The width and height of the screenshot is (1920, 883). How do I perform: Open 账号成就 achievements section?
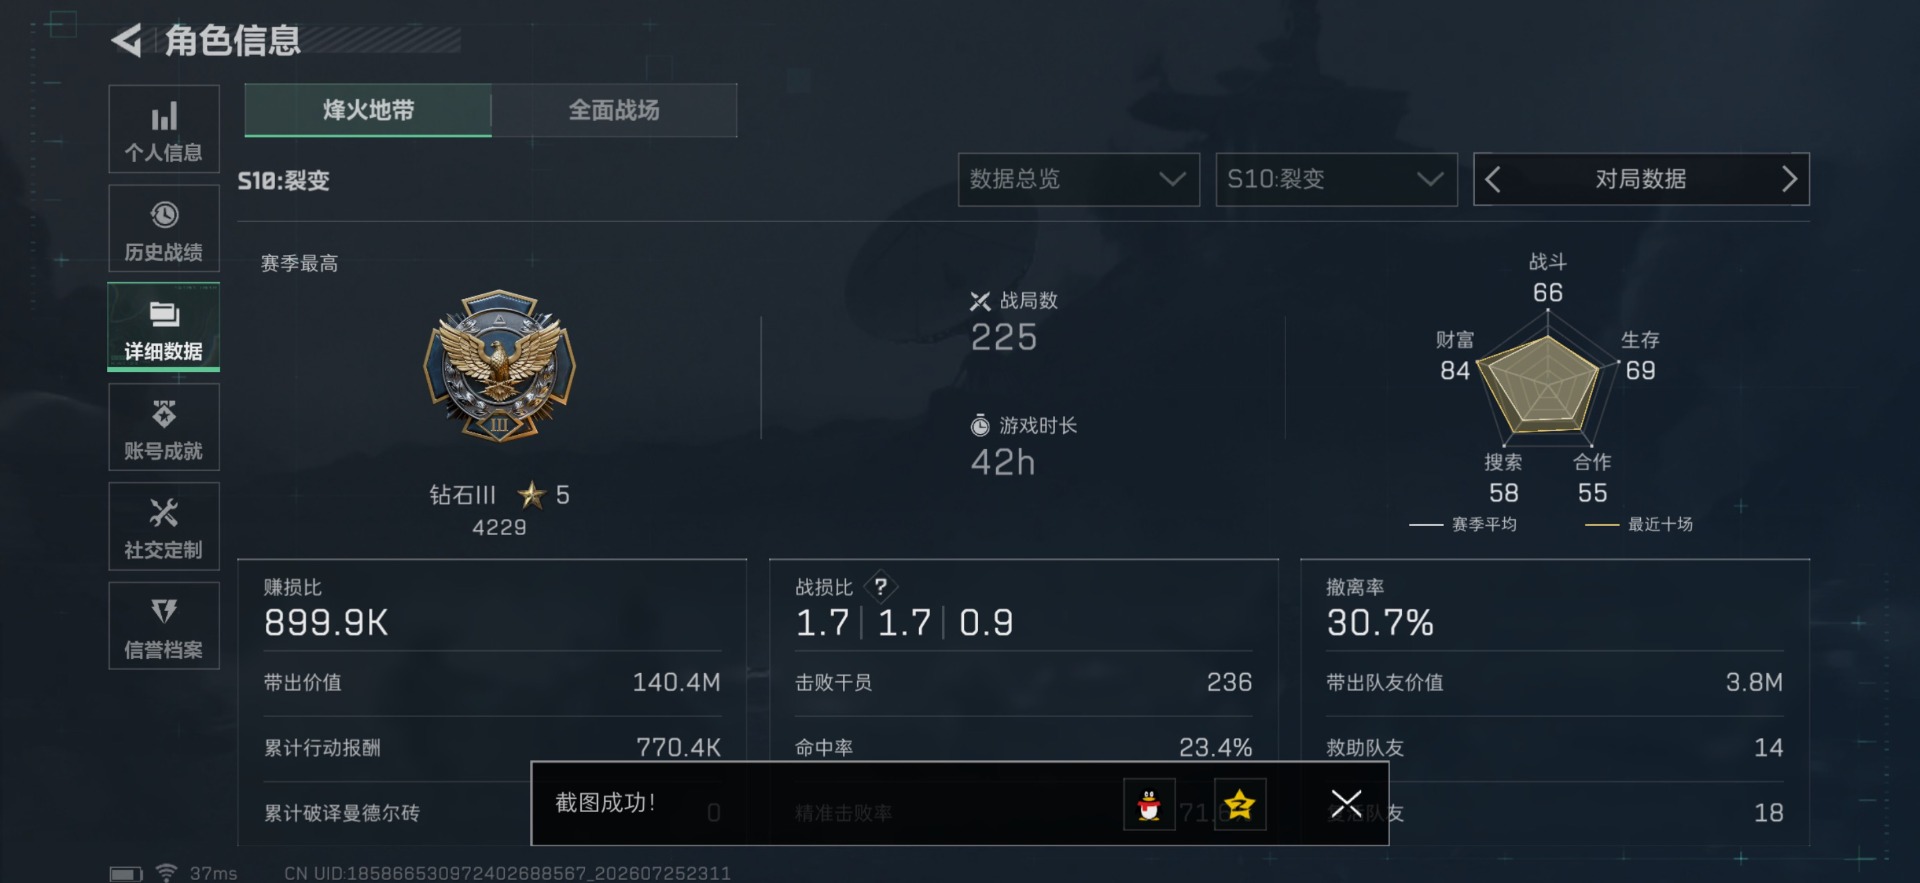pos(164,427)
